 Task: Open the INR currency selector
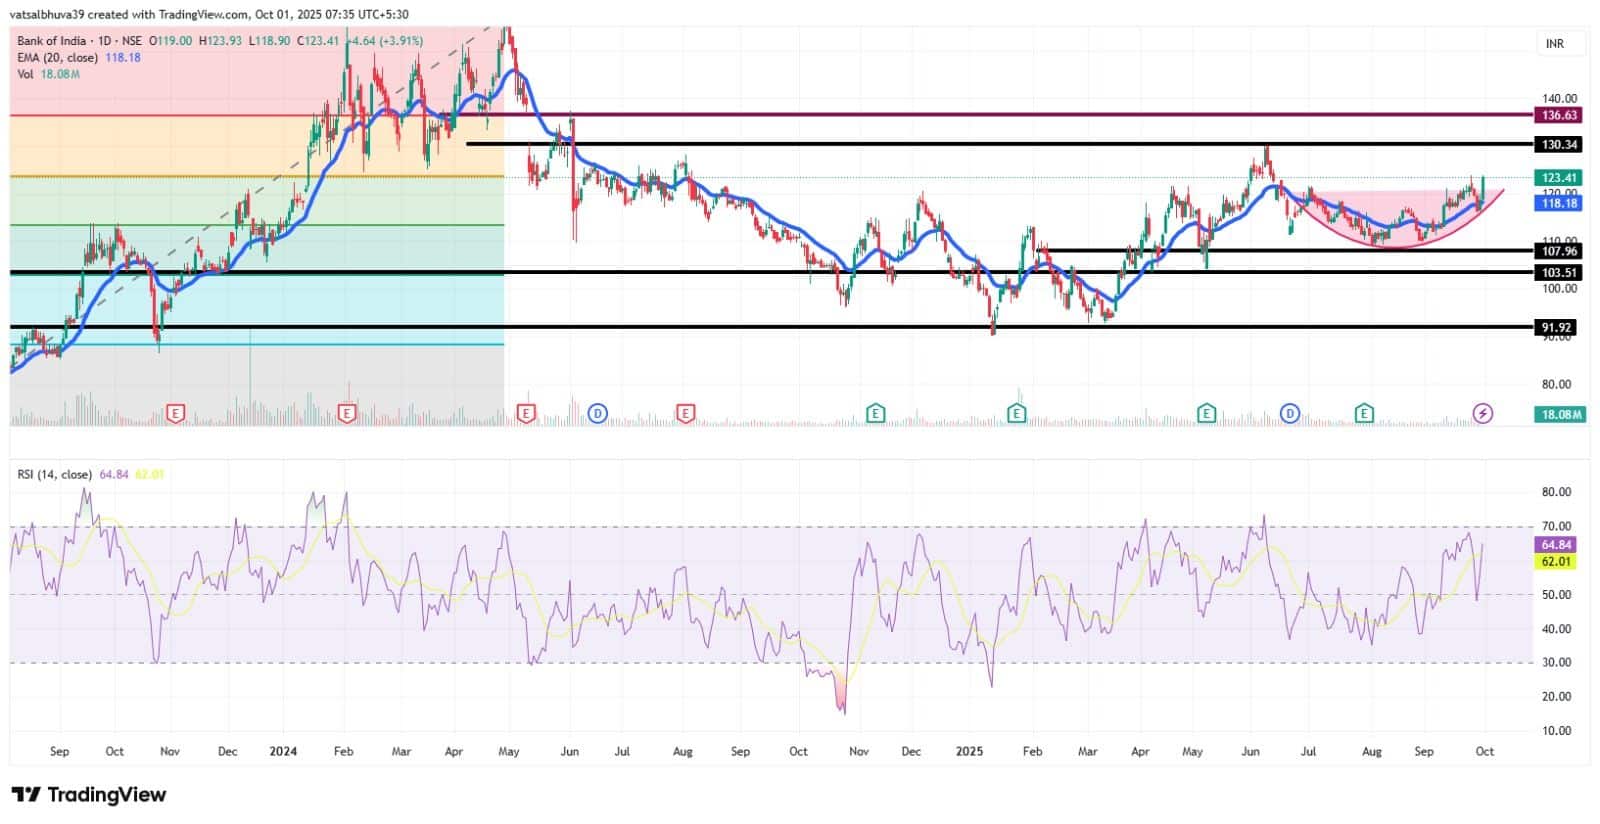click(x=1555, y=44)
